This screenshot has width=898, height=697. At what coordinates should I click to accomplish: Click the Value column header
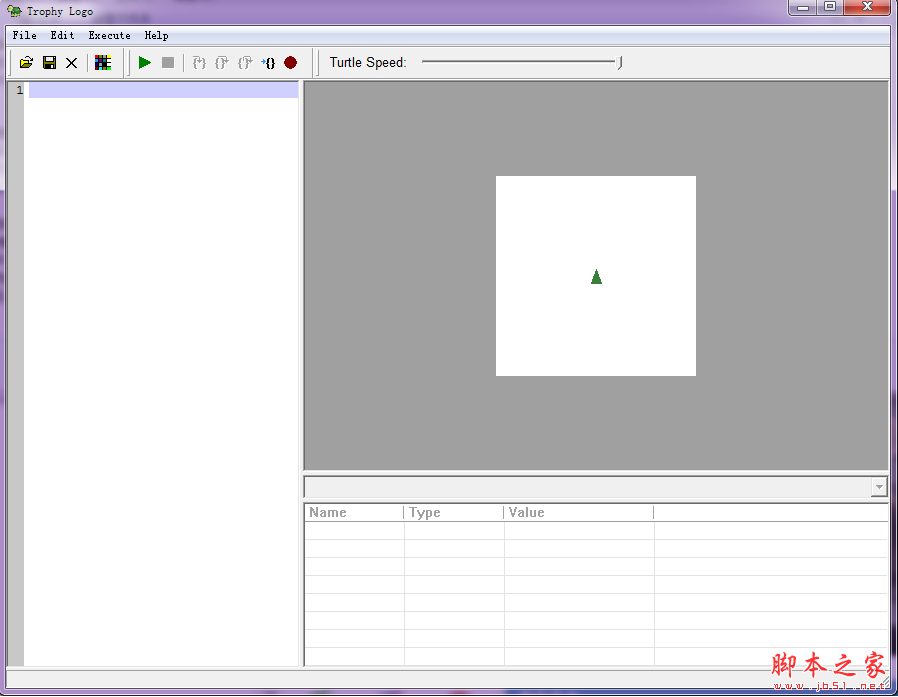[x=527, y=513]
